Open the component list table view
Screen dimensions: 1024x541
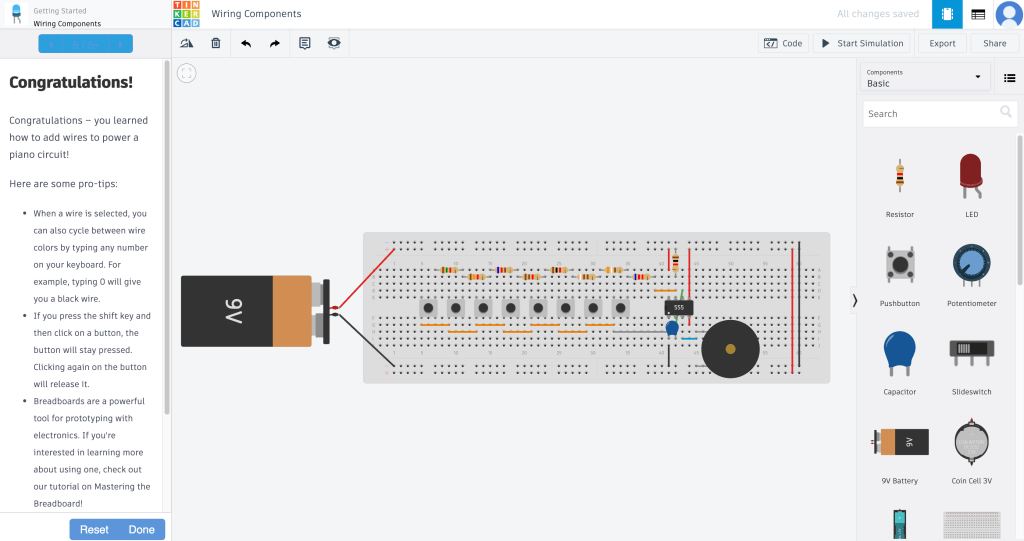click(978, 14)
